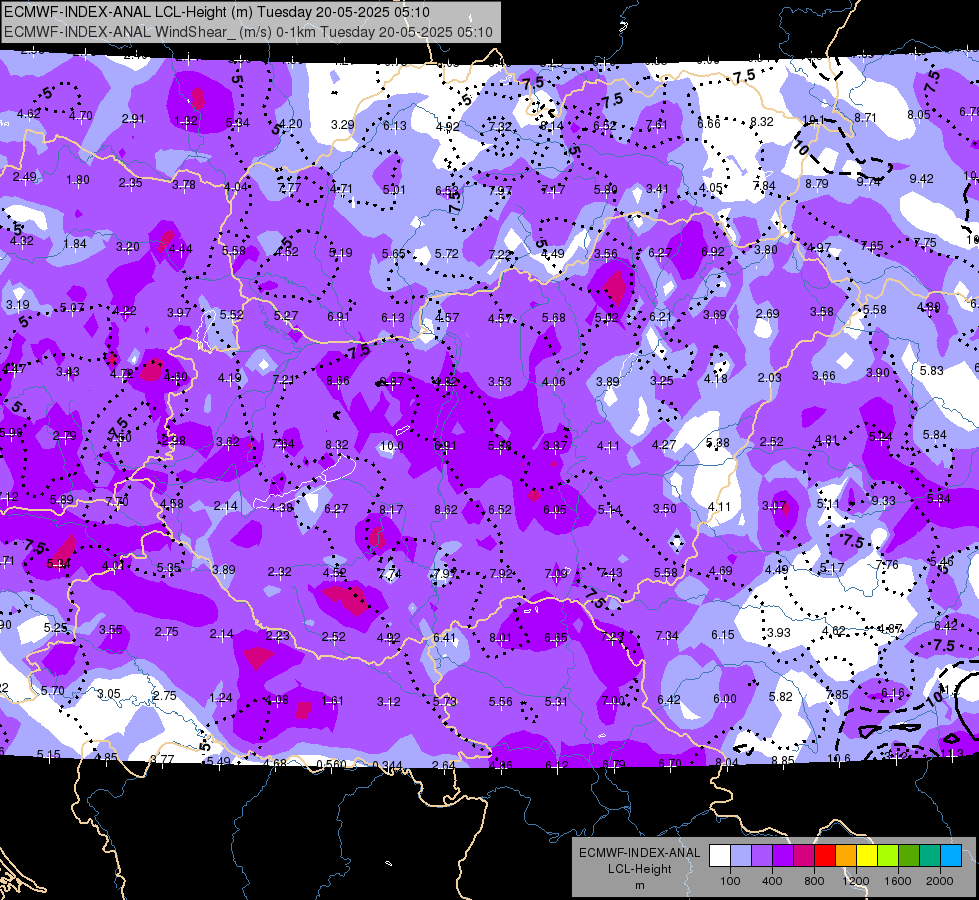Image resolution: width=979 pixels, height=900 pixels.
Task: Click the wind shear value 3.05
Action: (109, 694)
